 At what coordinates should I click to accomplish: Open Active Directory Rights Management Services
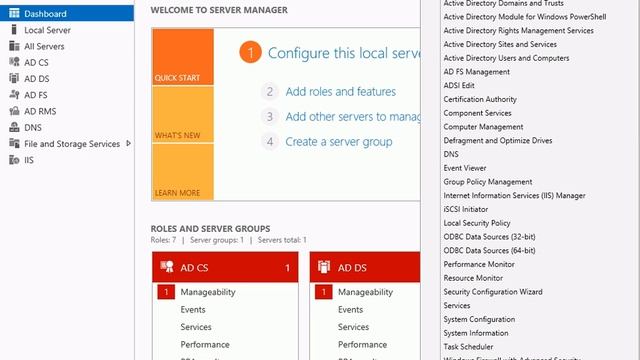[518, 31]
